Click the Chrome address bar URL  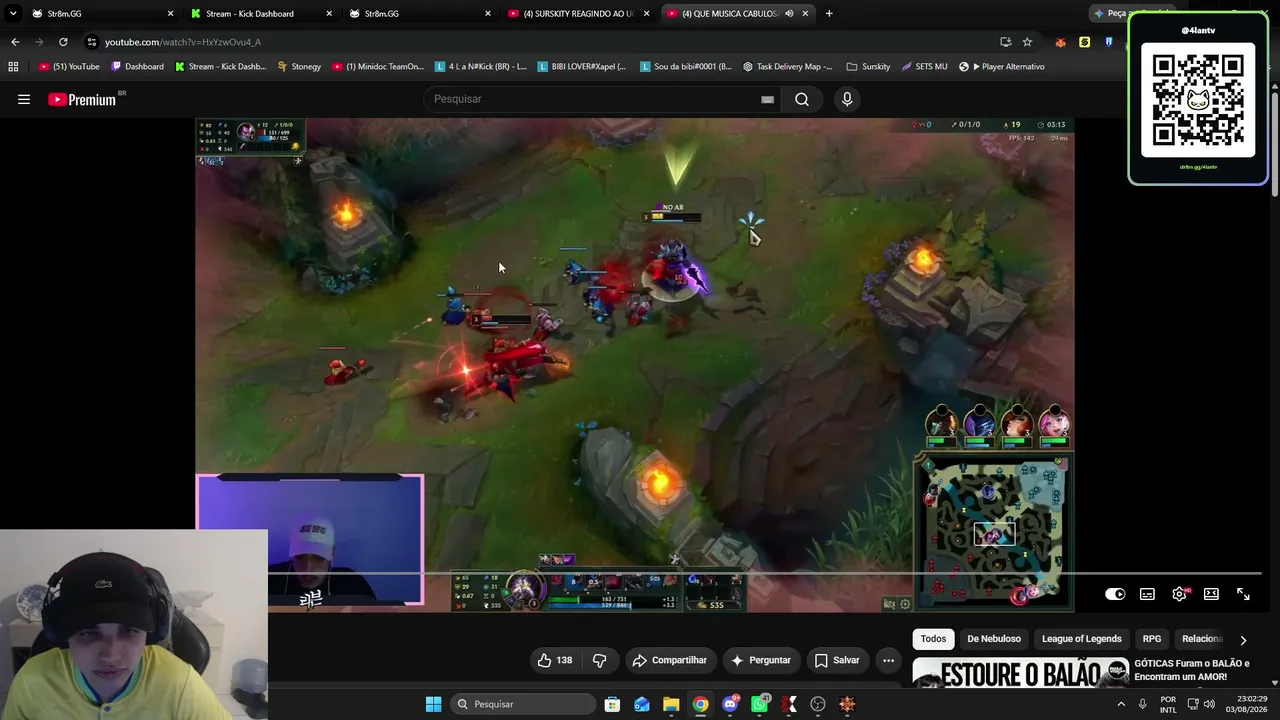[183, 42]
